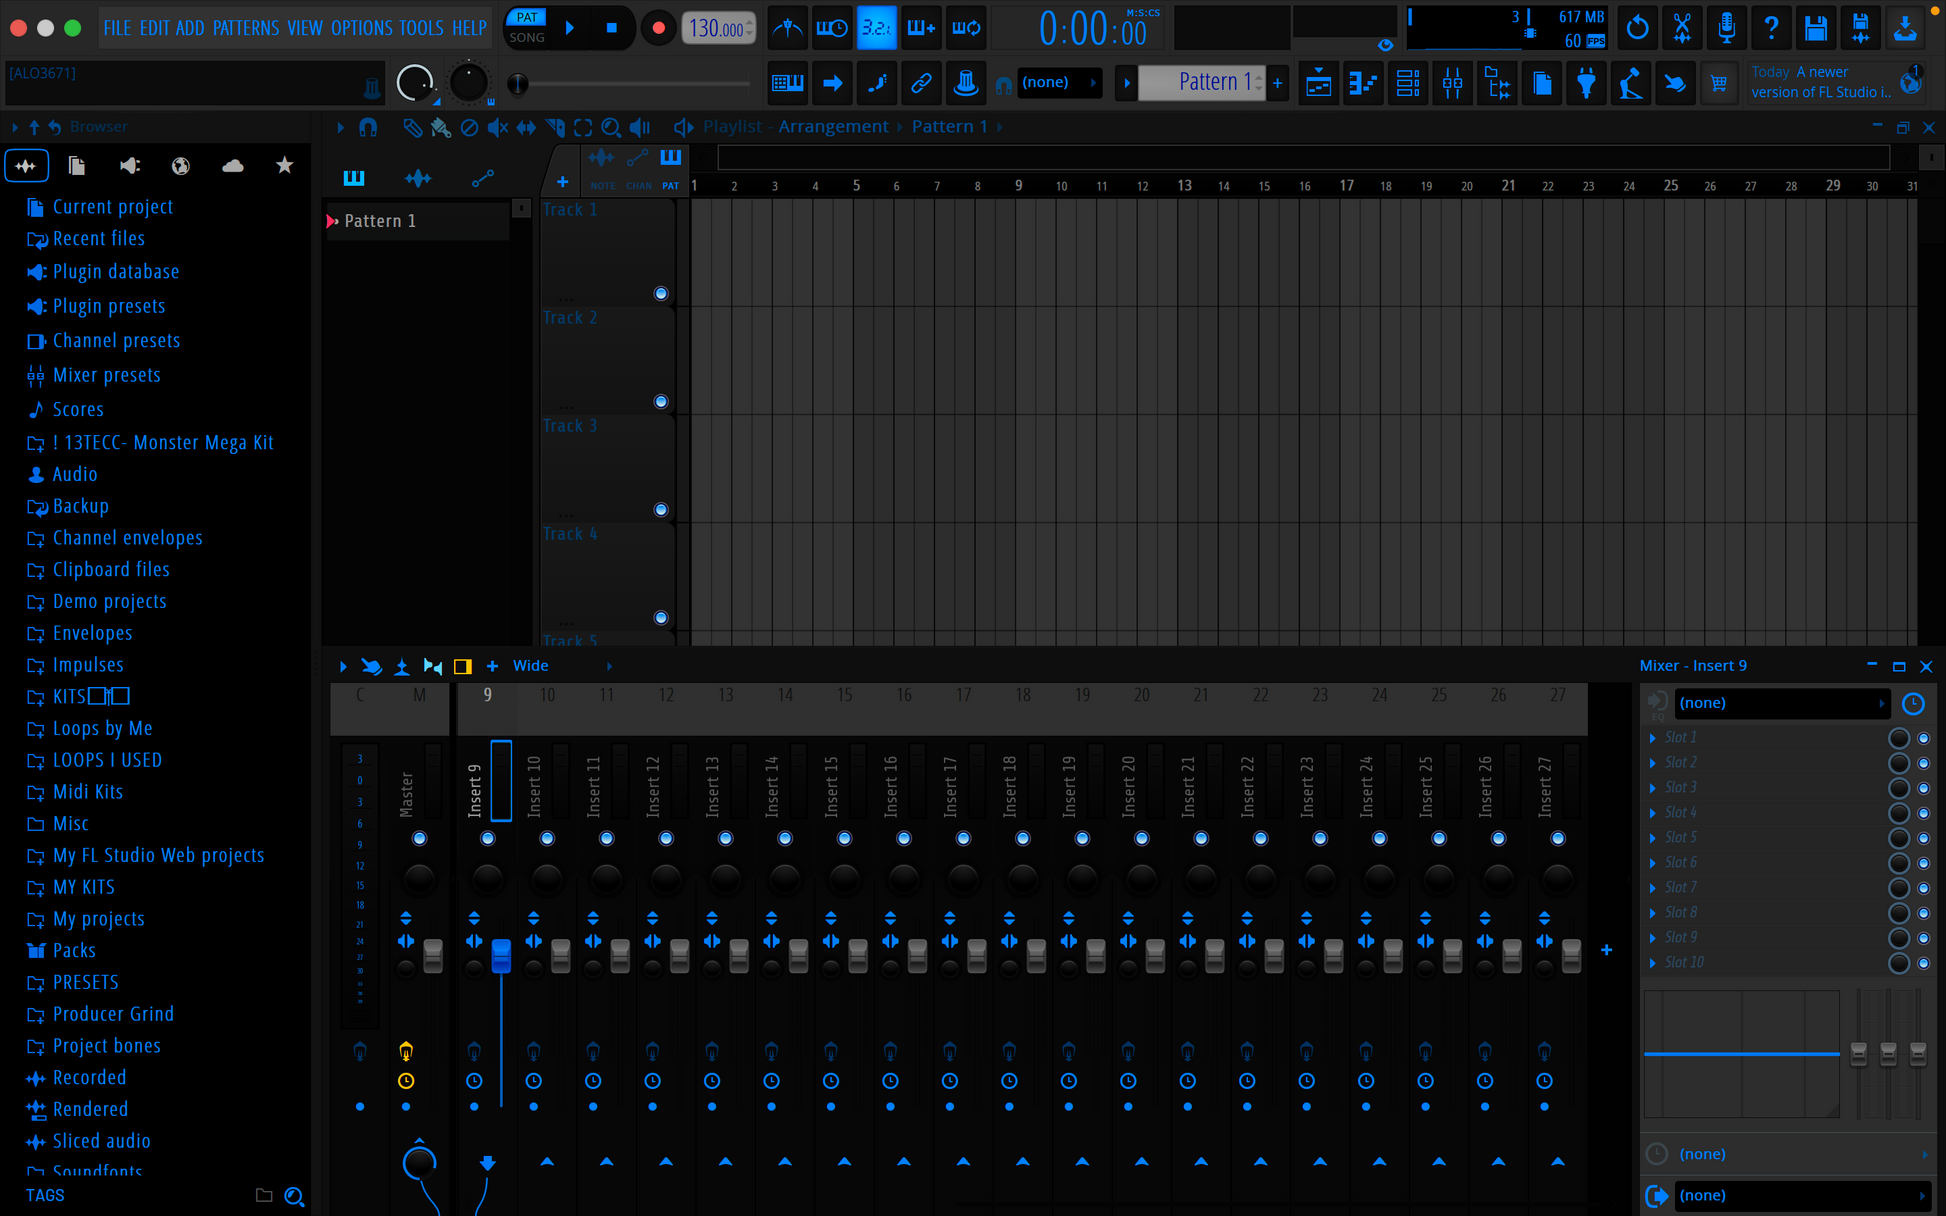
Task: Toggle multilink to controllers link icon
Action: (921, 83)
